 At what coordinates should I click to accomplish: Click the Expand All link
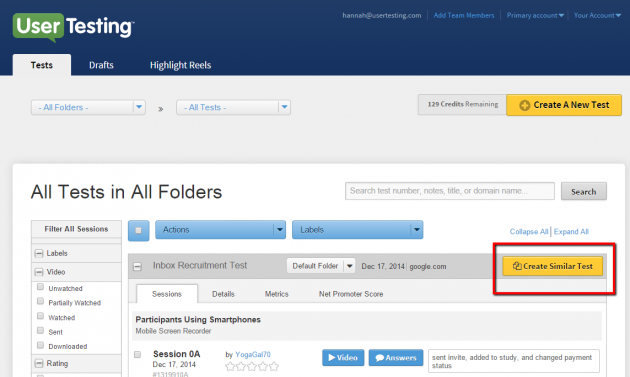pyautogui.click(x=571, y=232)
